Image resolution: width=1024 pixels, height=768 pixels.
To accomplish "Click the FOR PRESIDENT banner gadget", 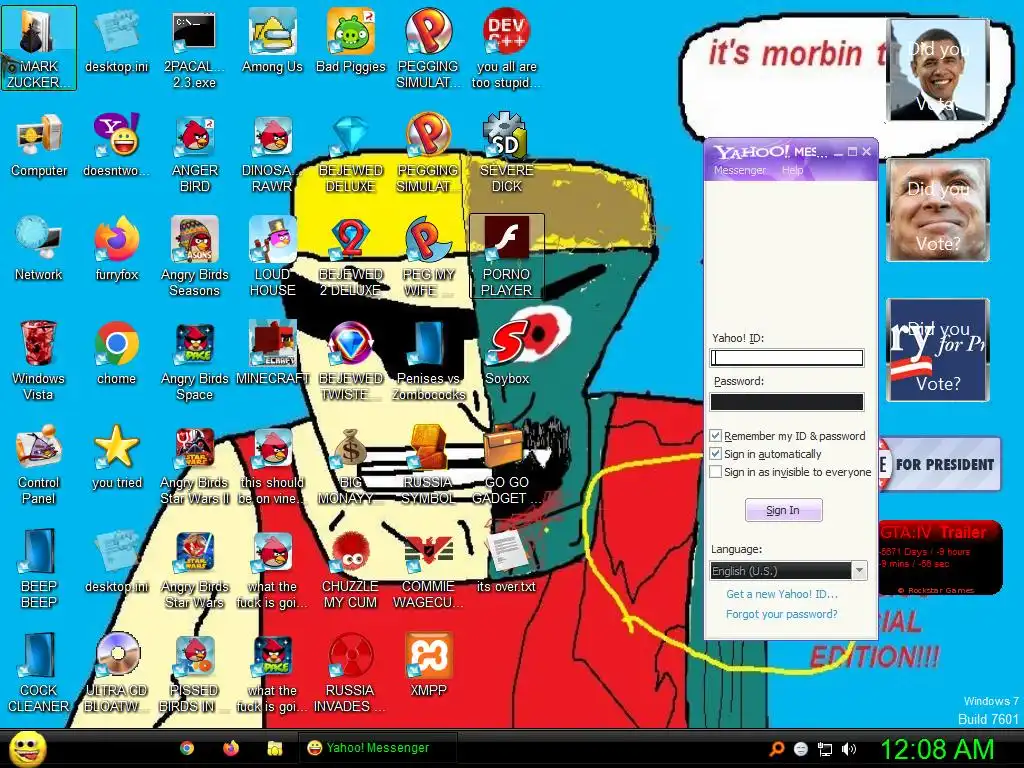I will (x=939, y=464).
